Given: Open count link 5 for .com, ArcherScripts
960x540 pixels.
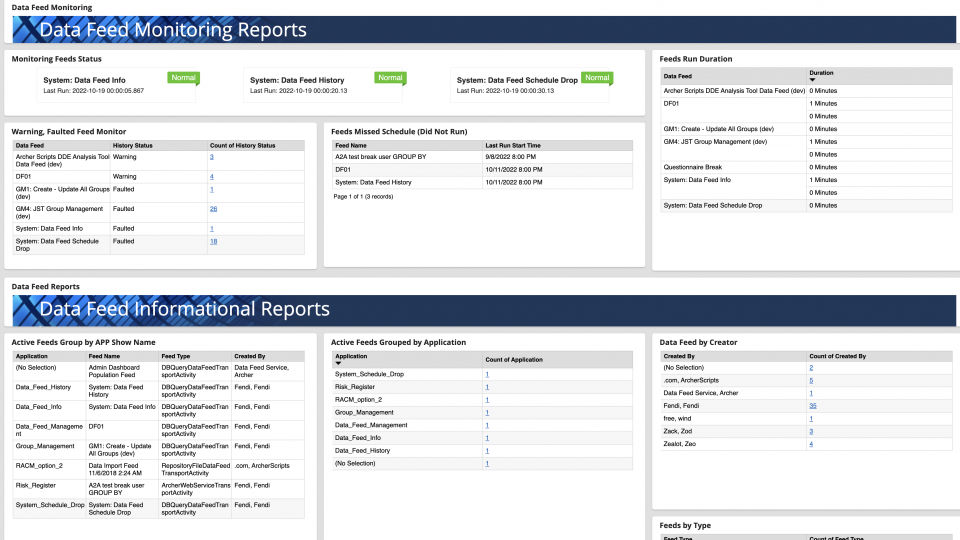Looking at the screenshot, I should pos(811,381).
